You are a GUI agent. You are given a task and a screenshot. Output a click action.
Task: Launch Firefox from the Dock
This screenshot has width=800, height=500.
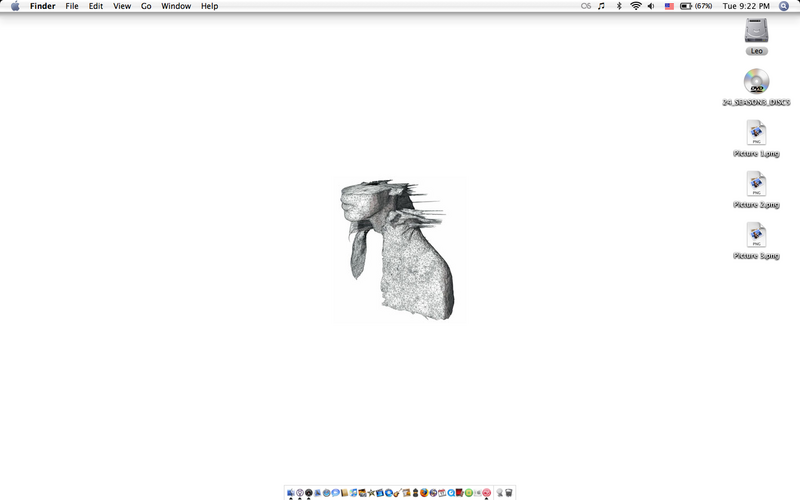[424, 493]
